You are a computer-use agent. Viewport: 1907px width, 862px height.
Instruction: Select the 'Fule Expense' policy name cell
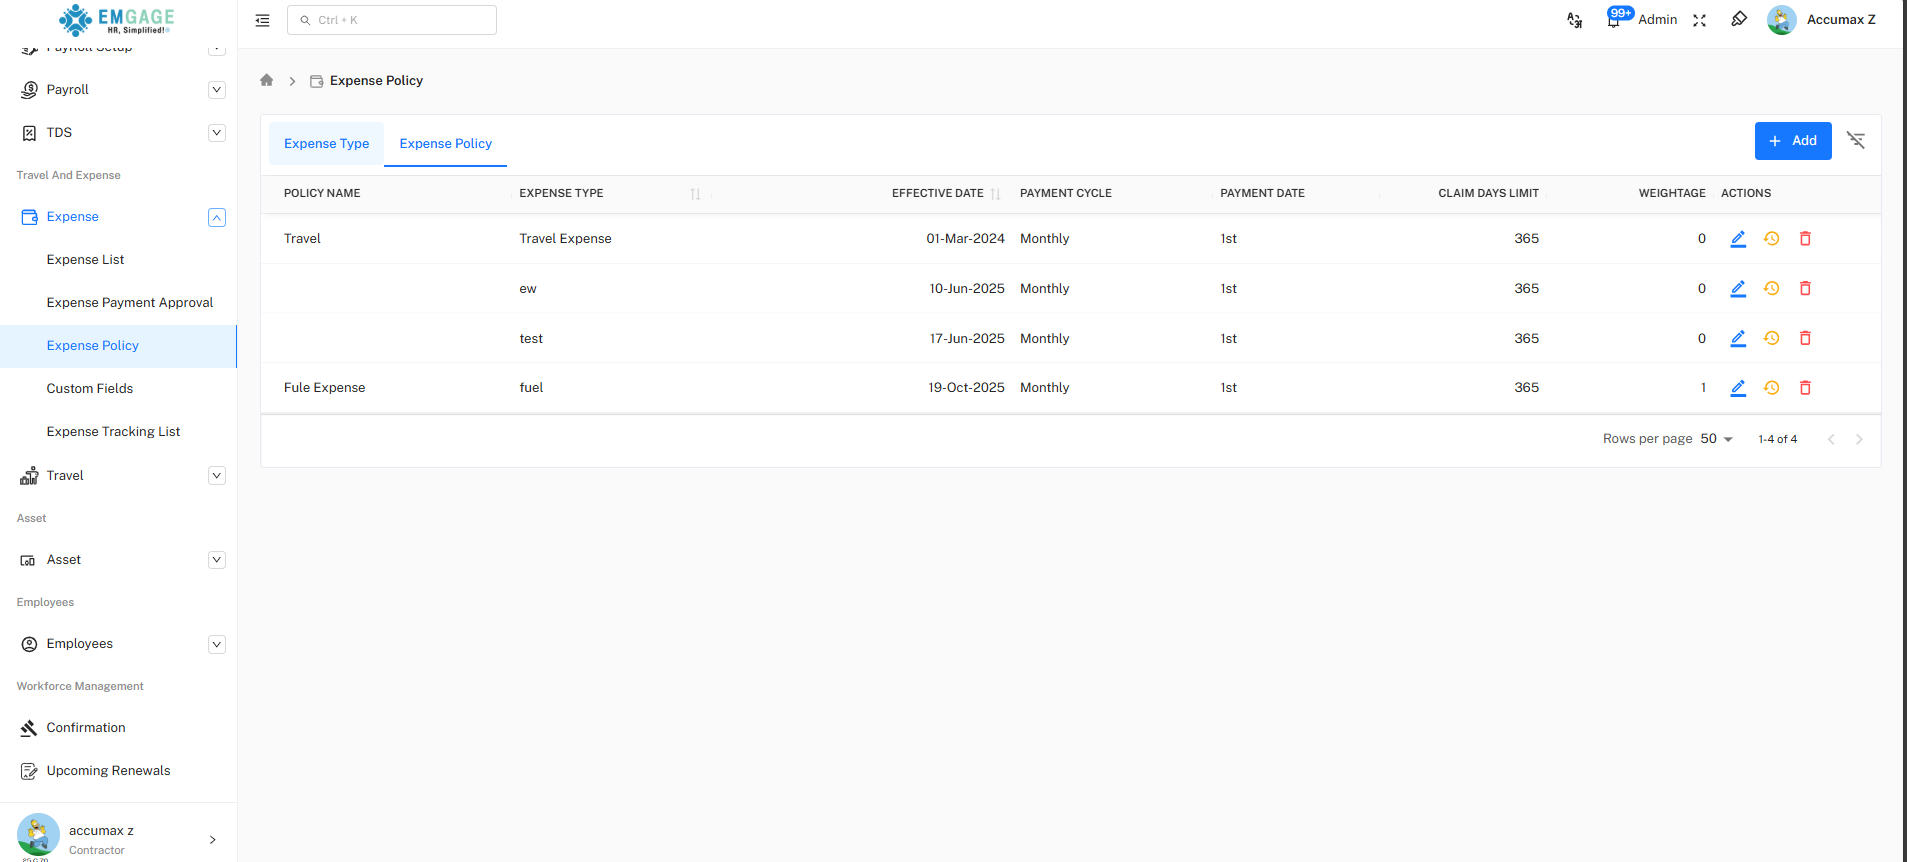pos(324,388)
